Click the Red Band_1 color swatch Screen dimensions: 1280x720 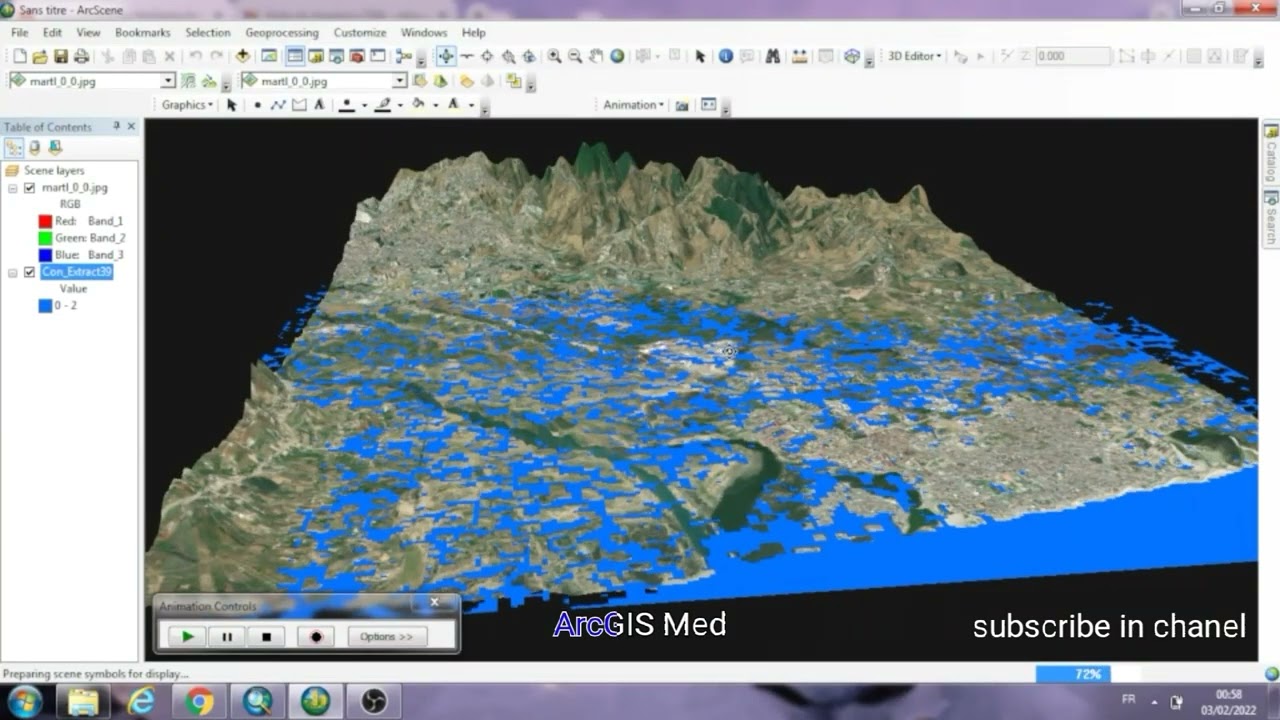(45, 221)
